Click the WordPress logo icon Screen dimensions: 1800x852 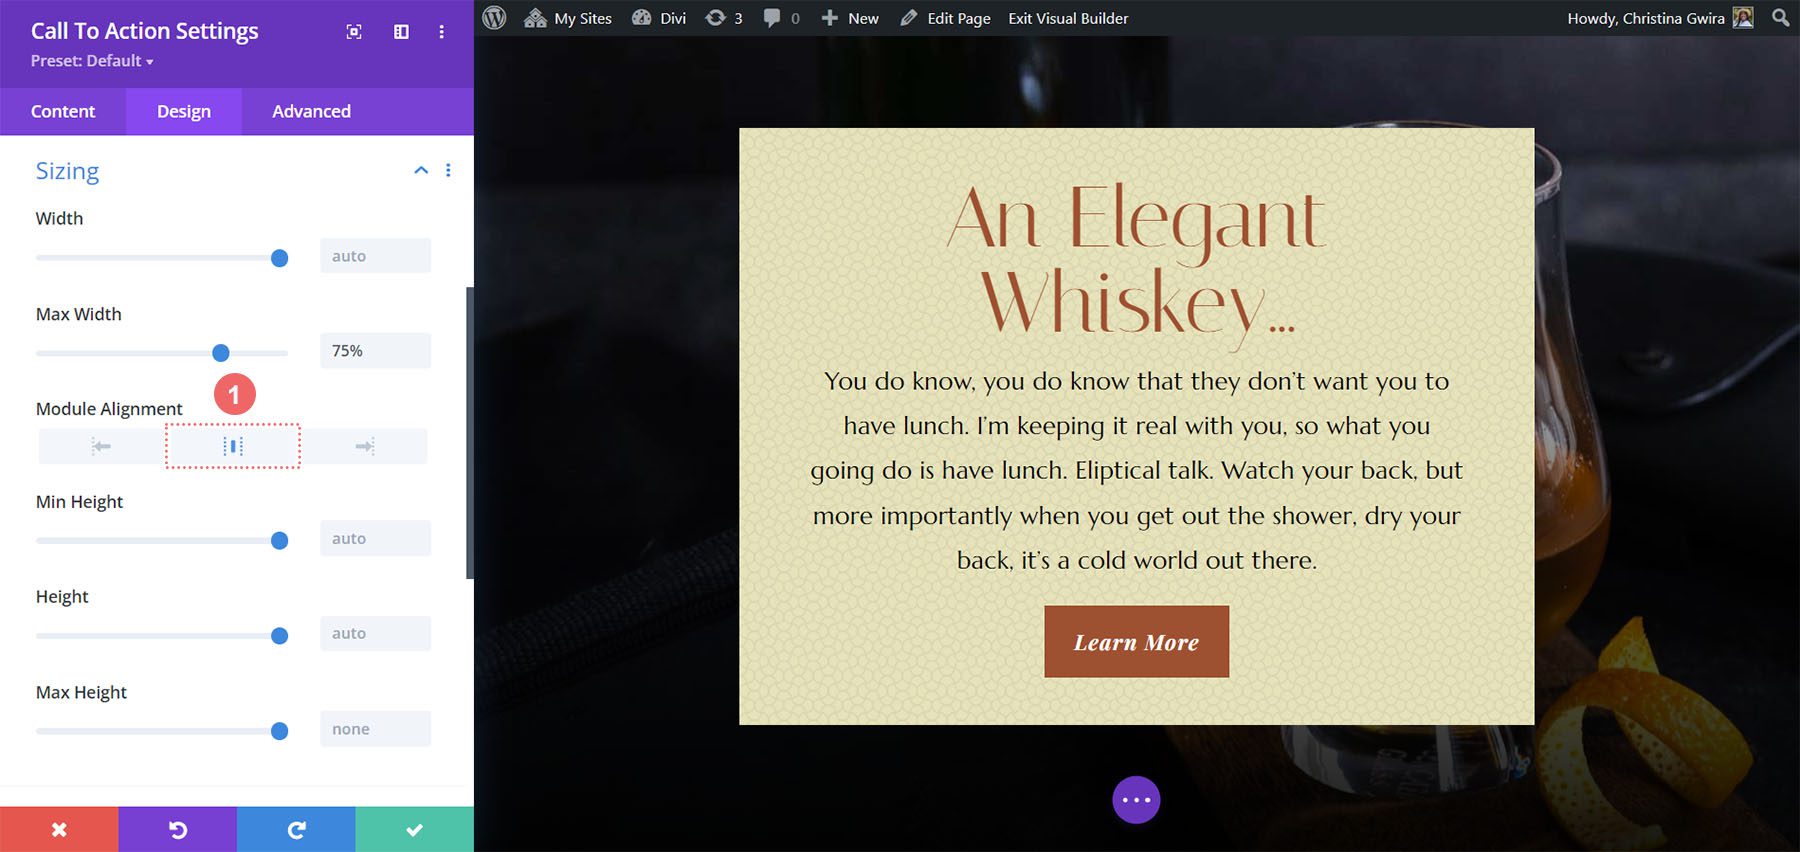pyautogui.click(x=494, y=18)
